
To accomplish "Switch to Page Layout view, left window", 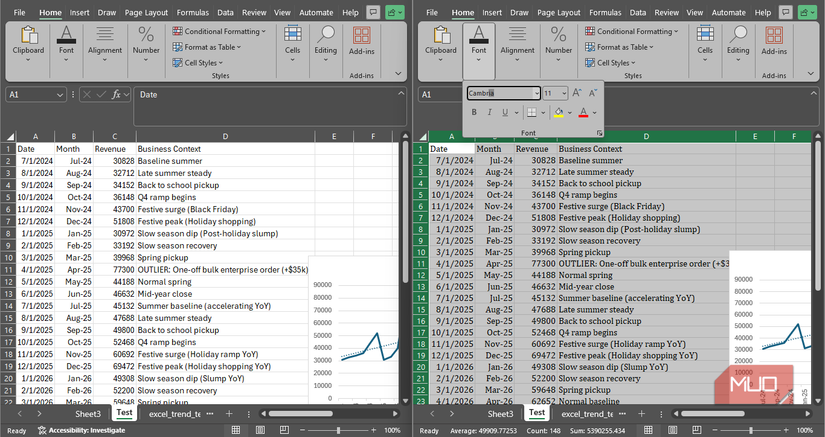I will pos(260,430).
